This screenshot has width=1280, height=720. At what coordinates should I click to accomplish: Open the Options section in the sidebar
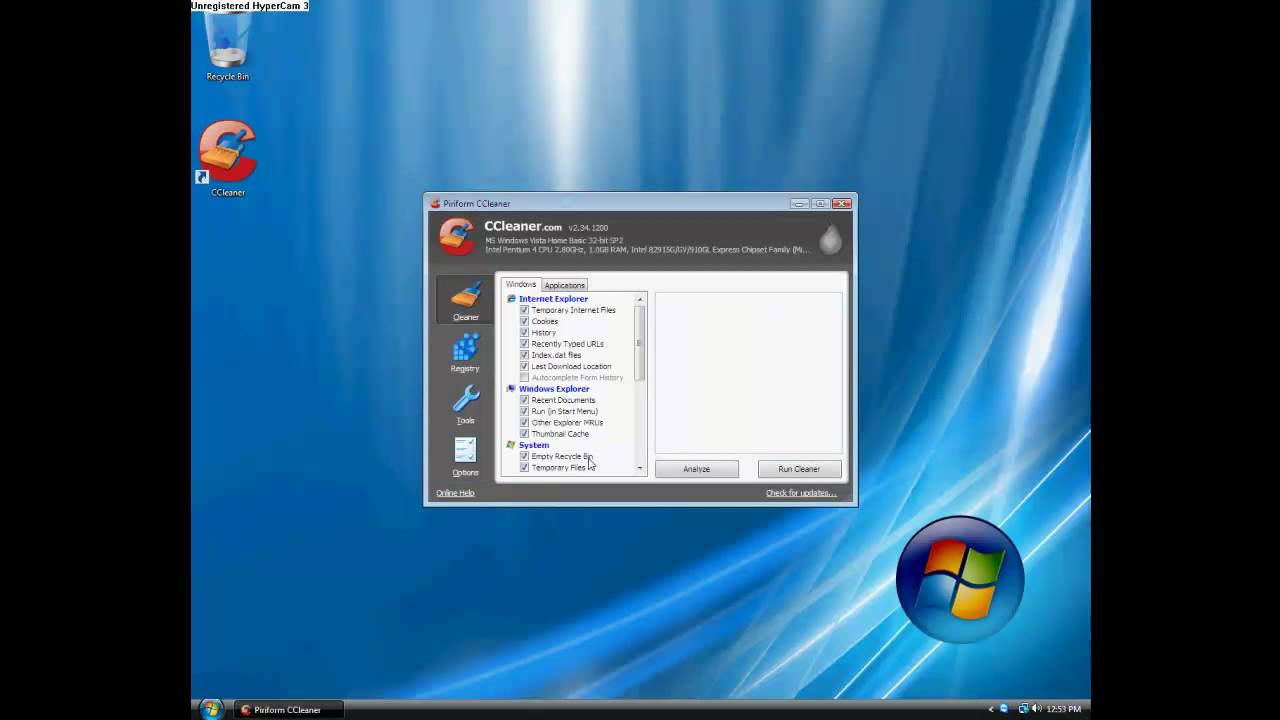tap(465, 456)
